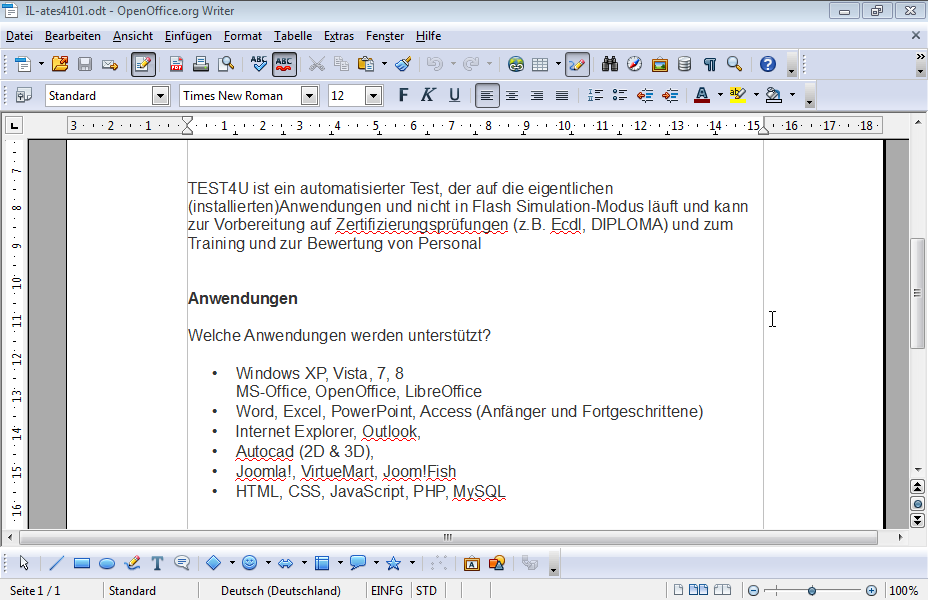The height and width of the screenshot is (600, 928).
Task: Click the Zoom magnifier icon
Action: point(734,64)
